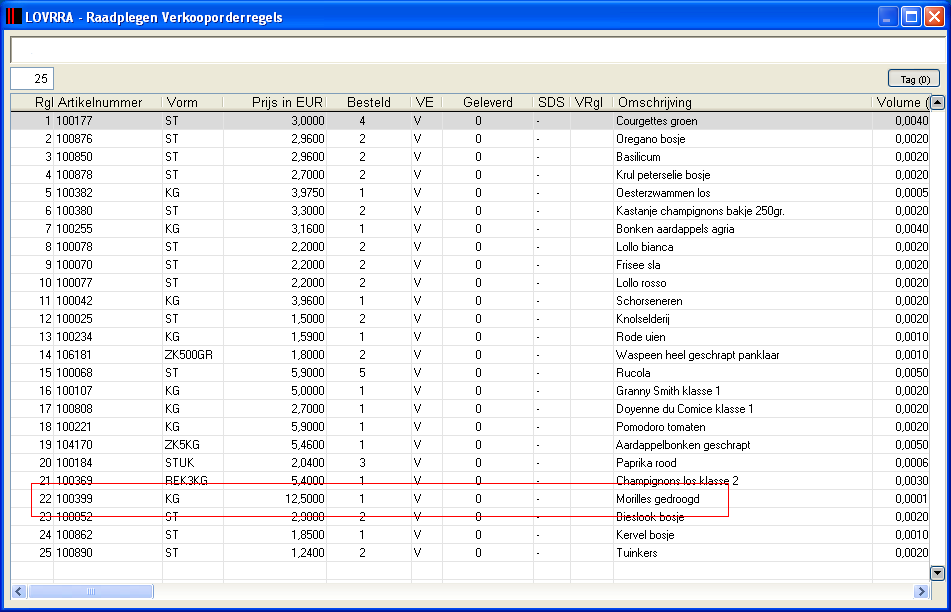
Task: Click the LOVRRA application icon in title bar
Action: point(13,16)
